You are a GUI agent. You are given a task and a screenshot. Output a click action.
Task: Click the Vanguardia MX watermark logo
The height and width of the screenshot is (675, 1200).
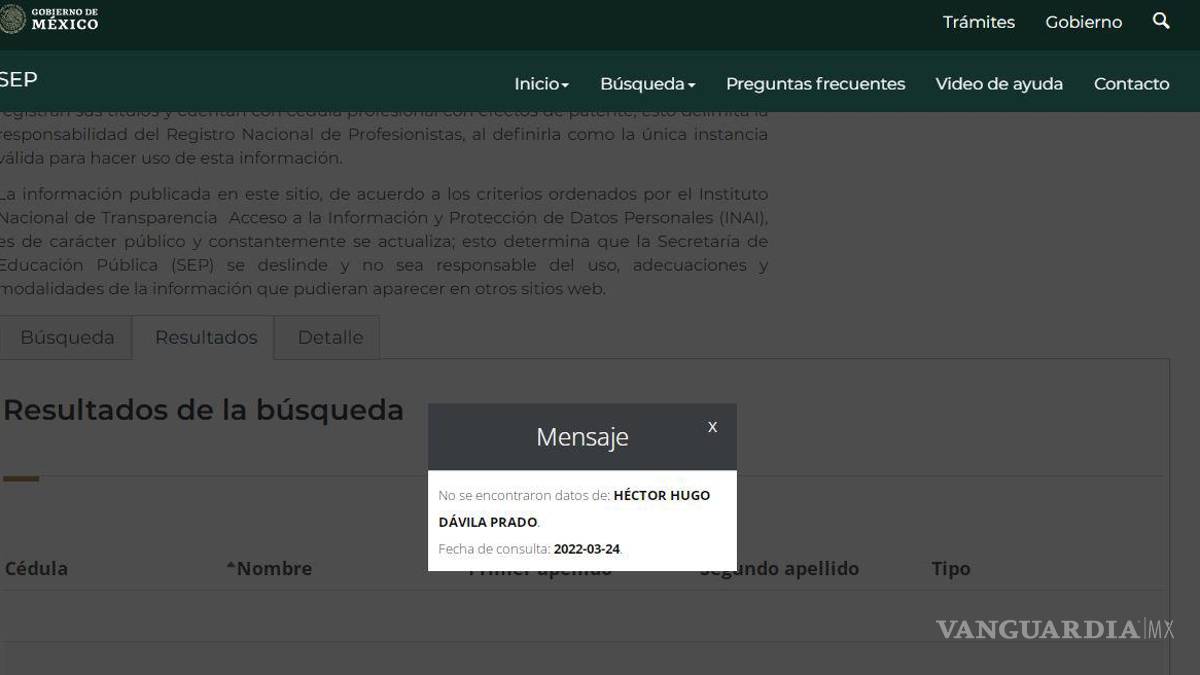tap(1053, 630)
